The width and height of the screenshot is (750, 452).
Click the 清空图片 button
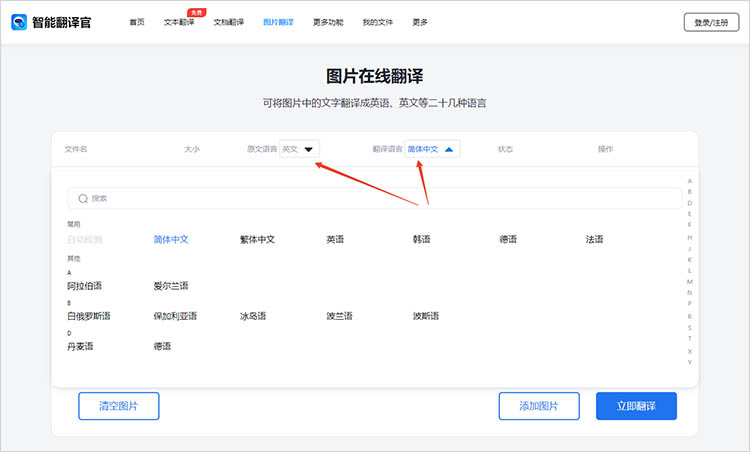point(119,406)
